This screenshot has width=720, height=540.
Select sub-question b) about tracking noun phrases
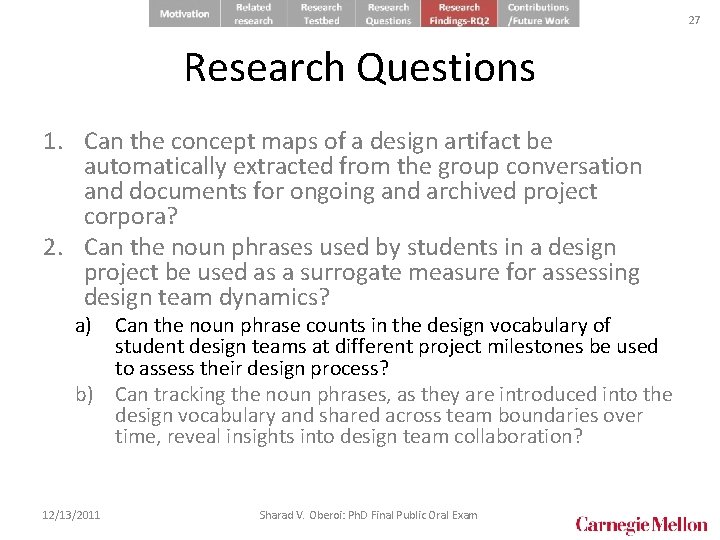pos(374,415)
